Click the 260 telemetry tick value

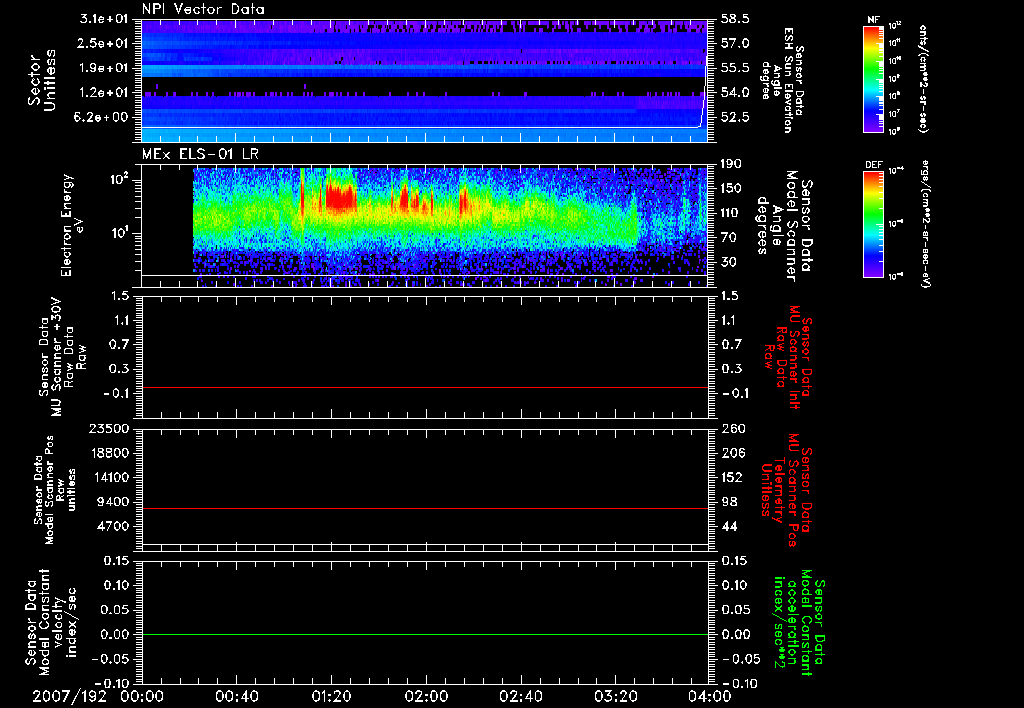click(733, 429)
